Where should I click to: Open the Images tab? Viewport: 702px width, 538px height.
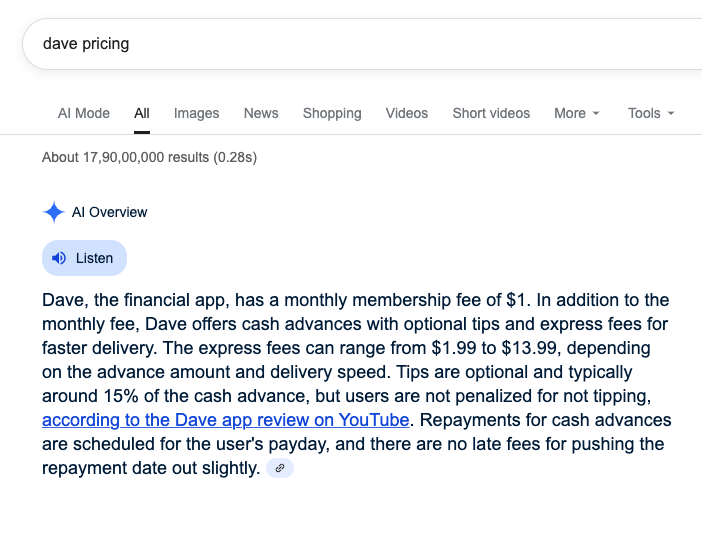click(197, 113)
